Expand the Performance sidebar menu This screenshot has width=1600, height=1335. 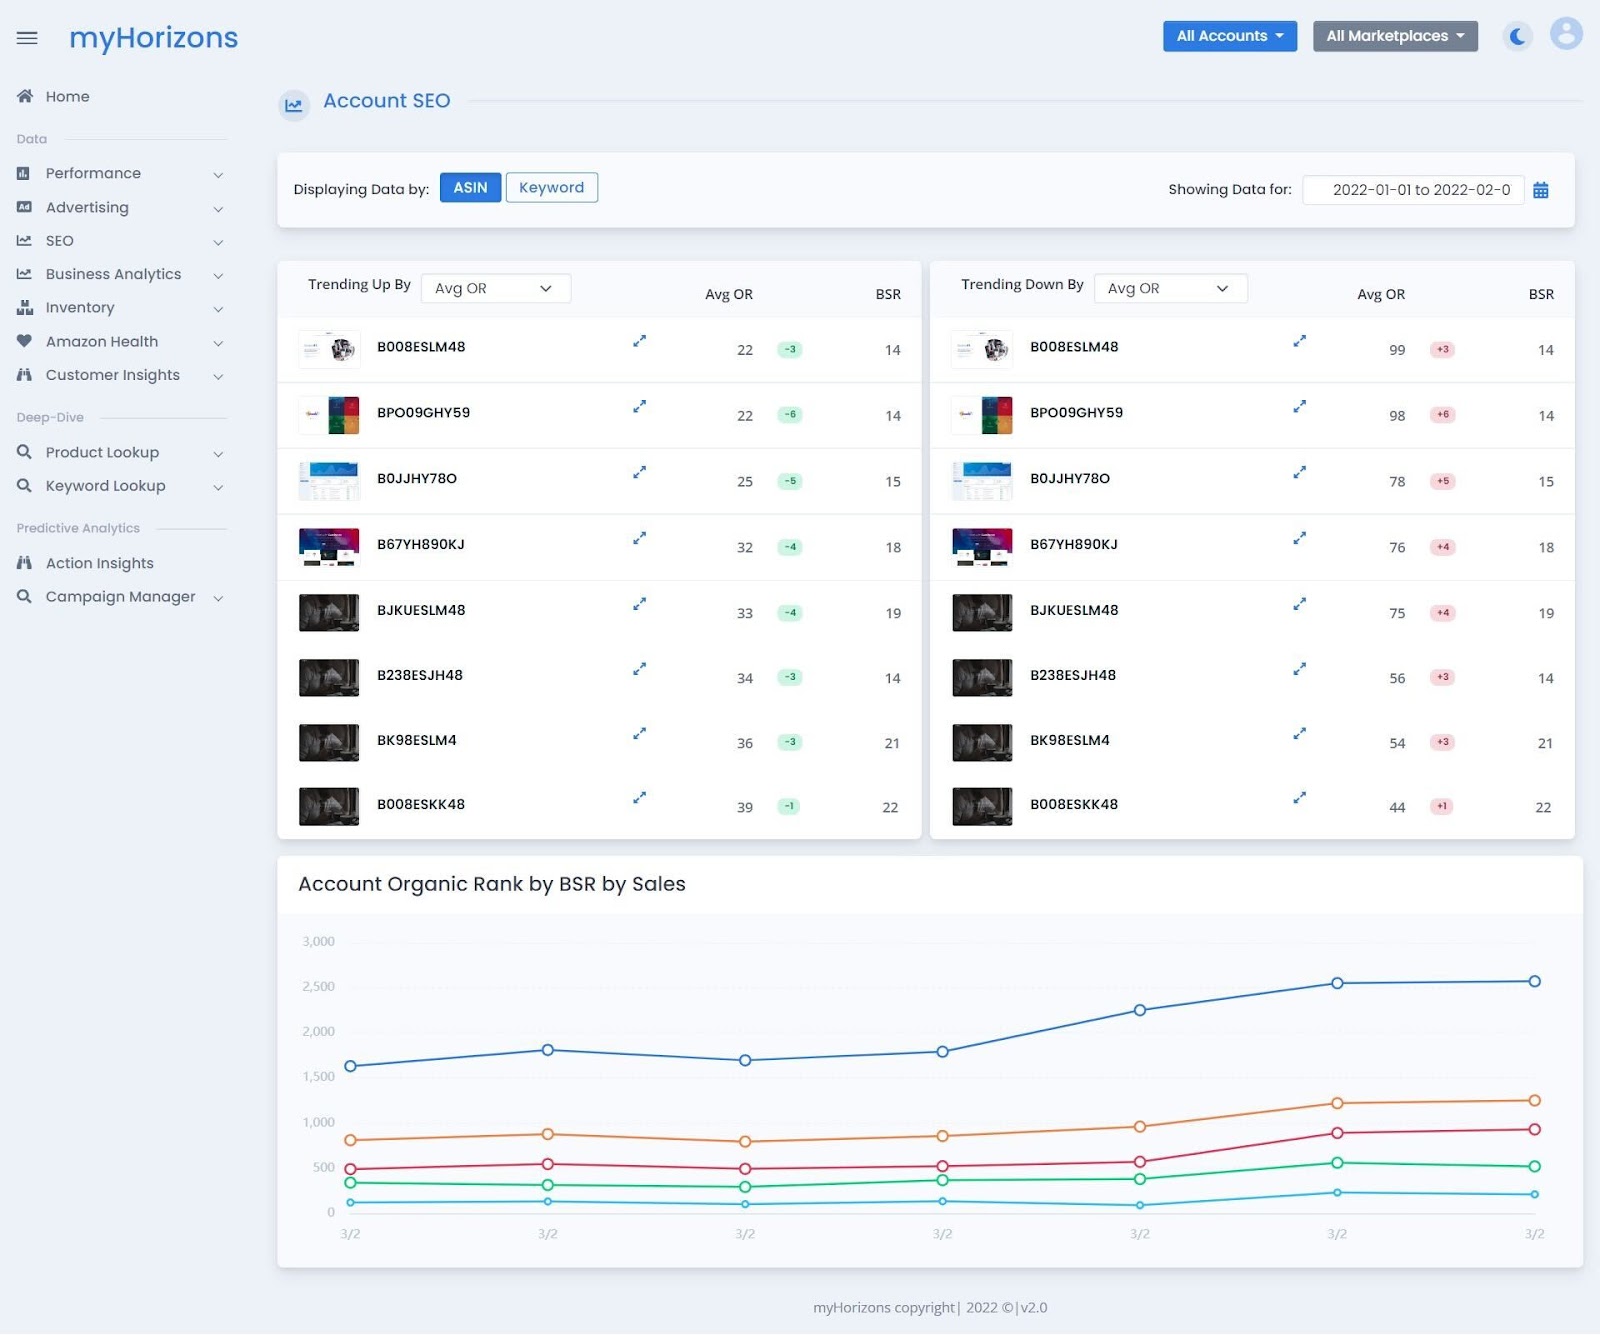[120, 173]
